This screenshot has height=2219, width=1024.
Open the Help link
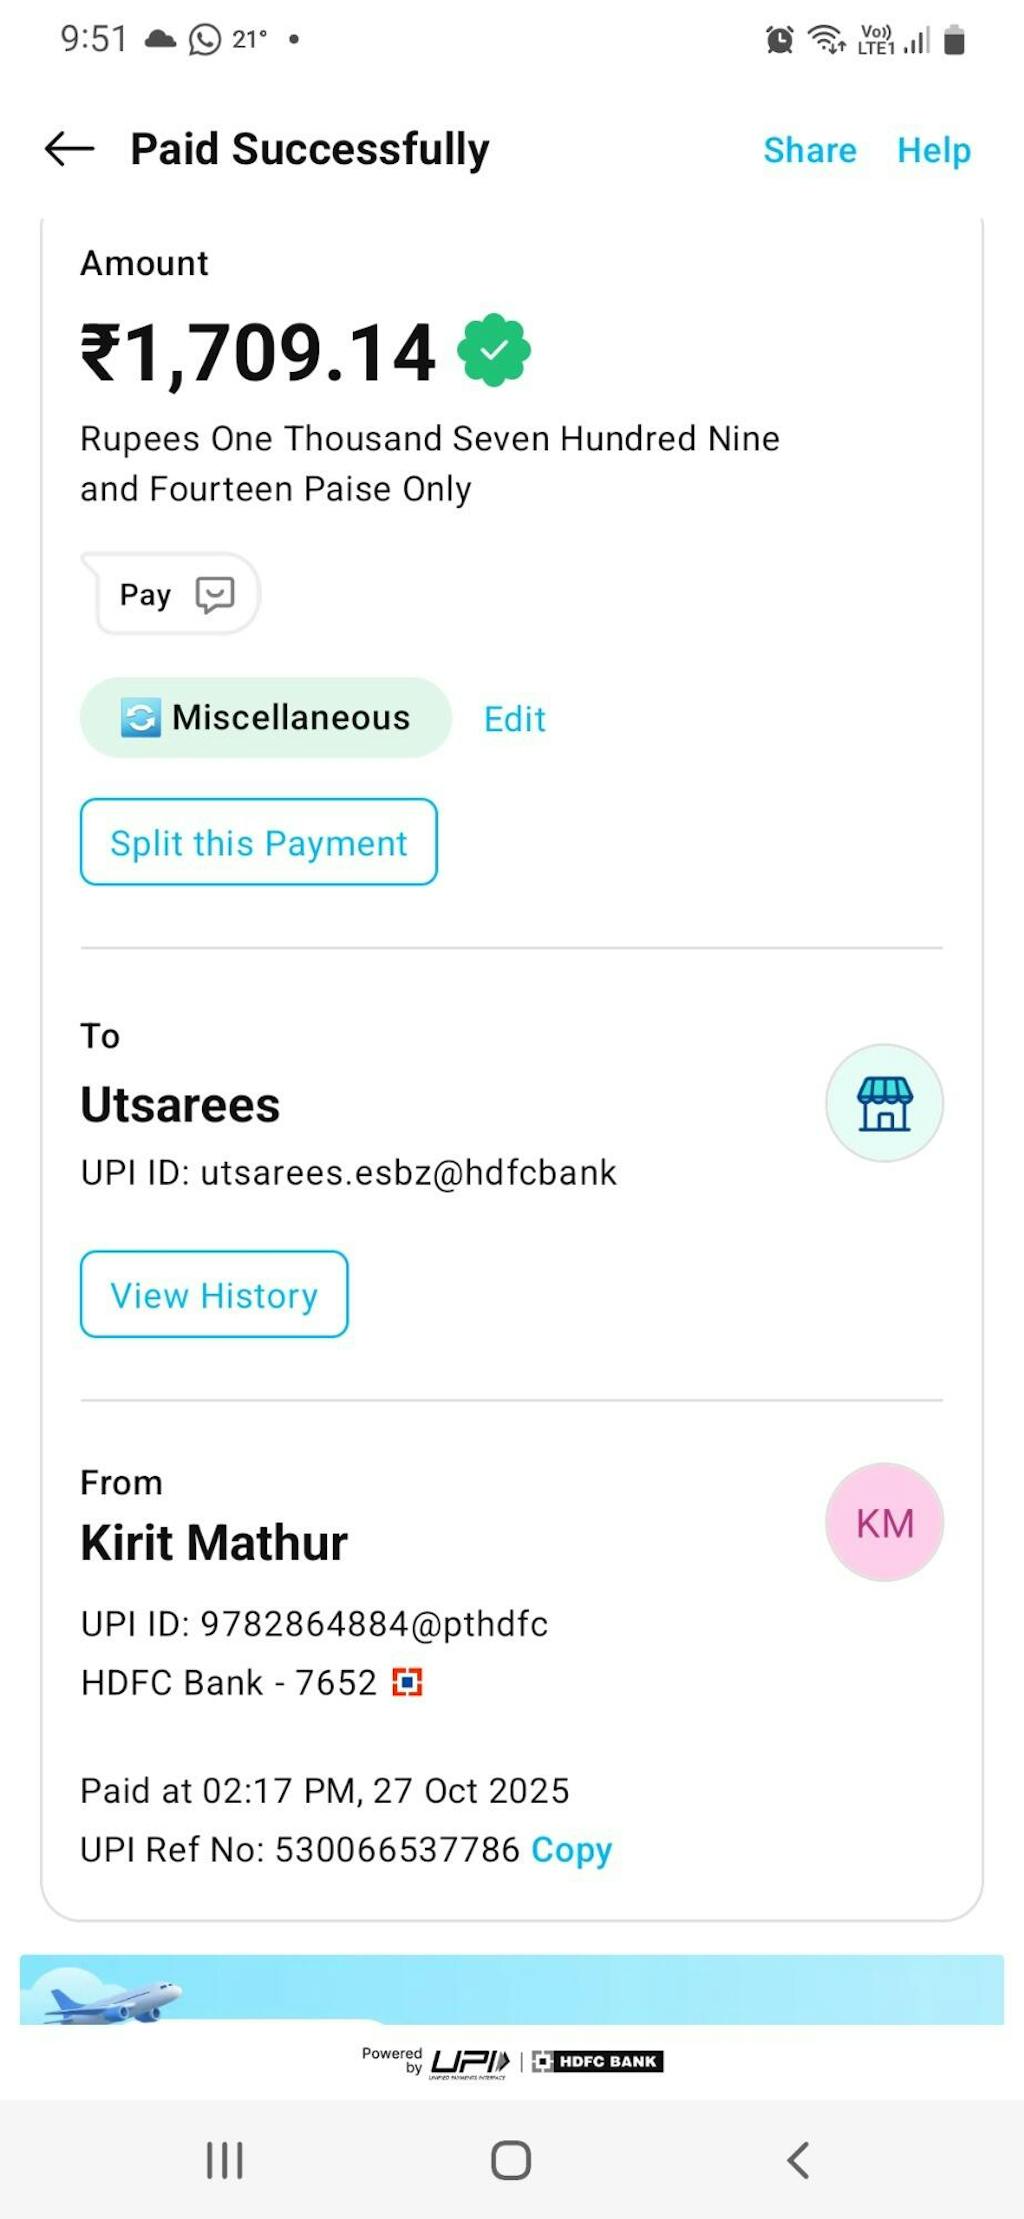933,150
